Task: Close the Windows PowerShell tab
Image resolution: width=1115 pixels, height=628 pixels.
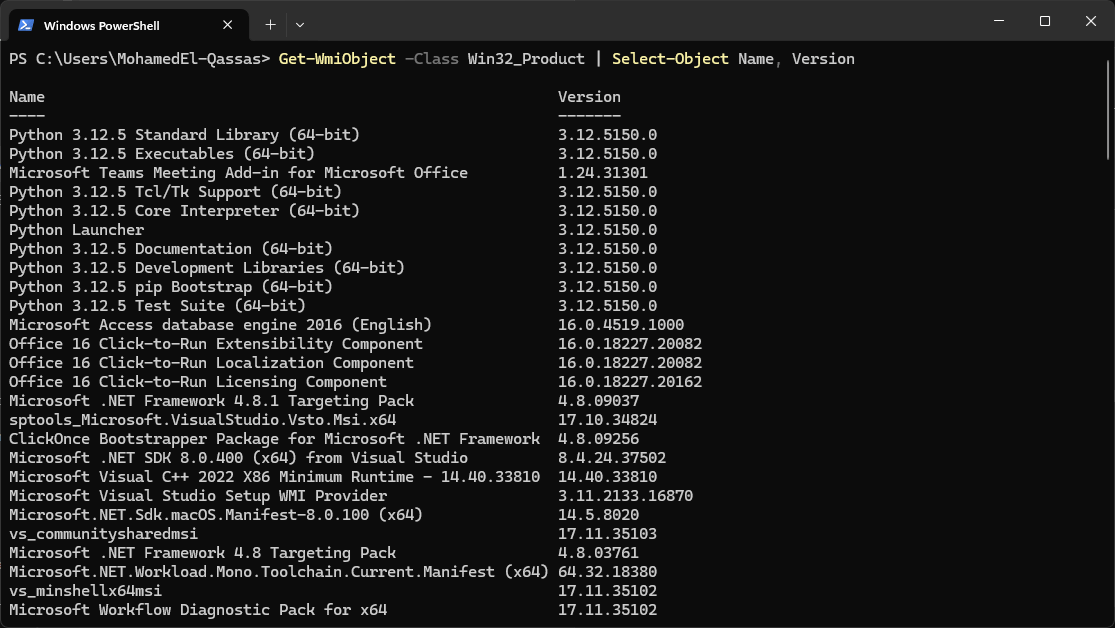Action: click(x=228, y=25)
